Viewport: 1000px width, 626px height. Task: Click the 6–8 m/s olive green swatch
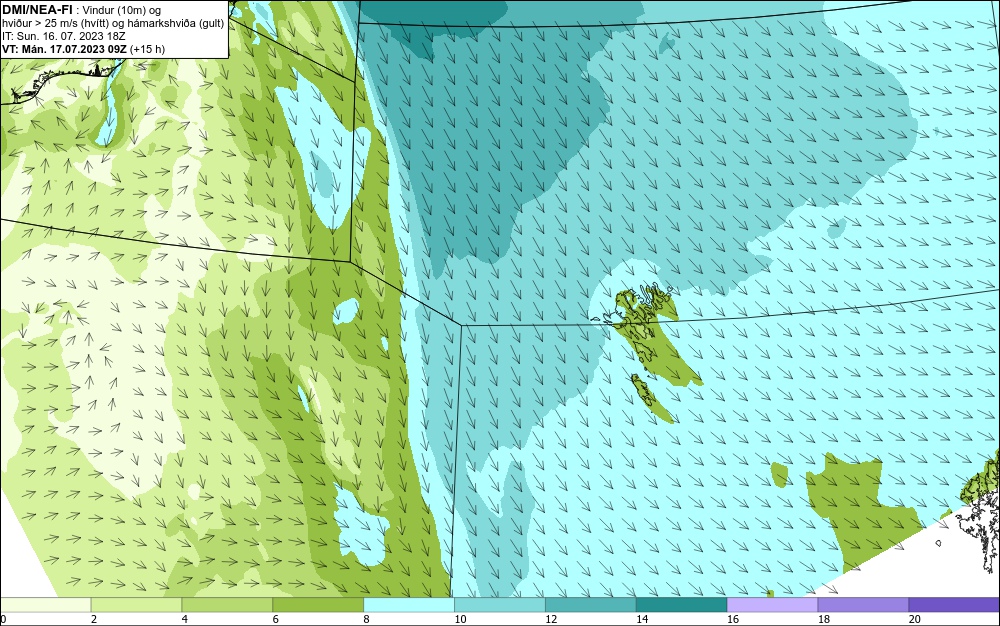(318, 604)
